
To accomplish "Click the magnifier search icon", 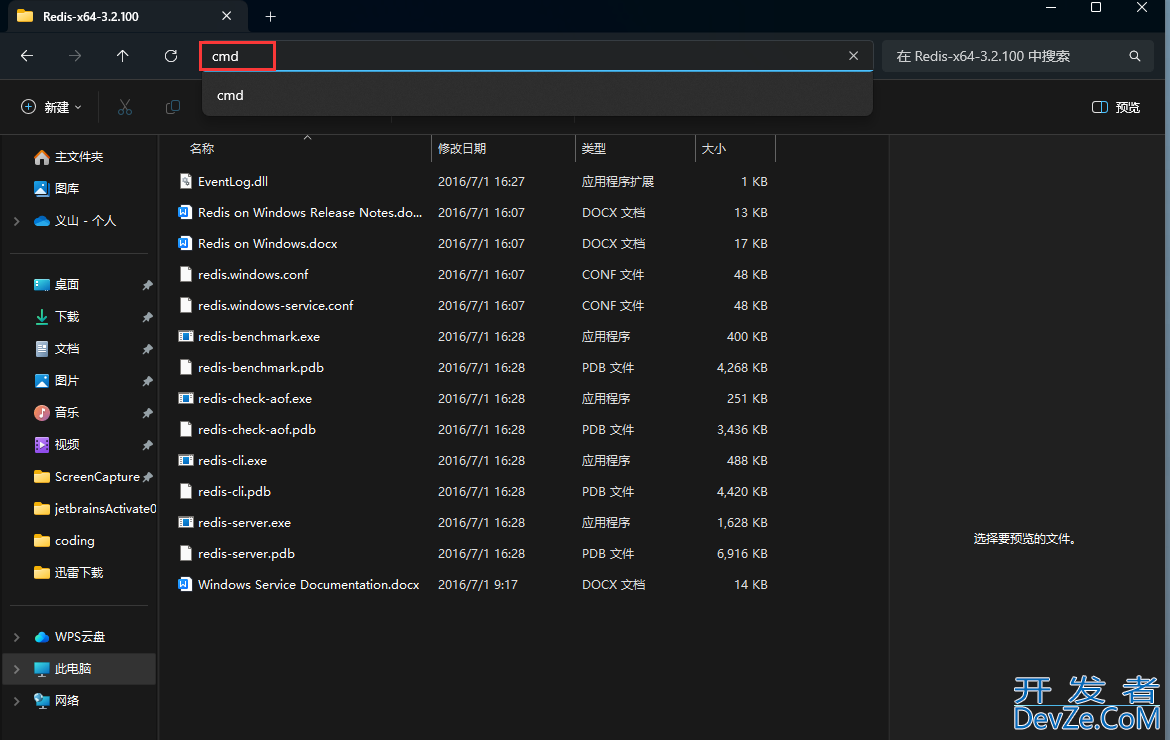I will pos(1134,56).
